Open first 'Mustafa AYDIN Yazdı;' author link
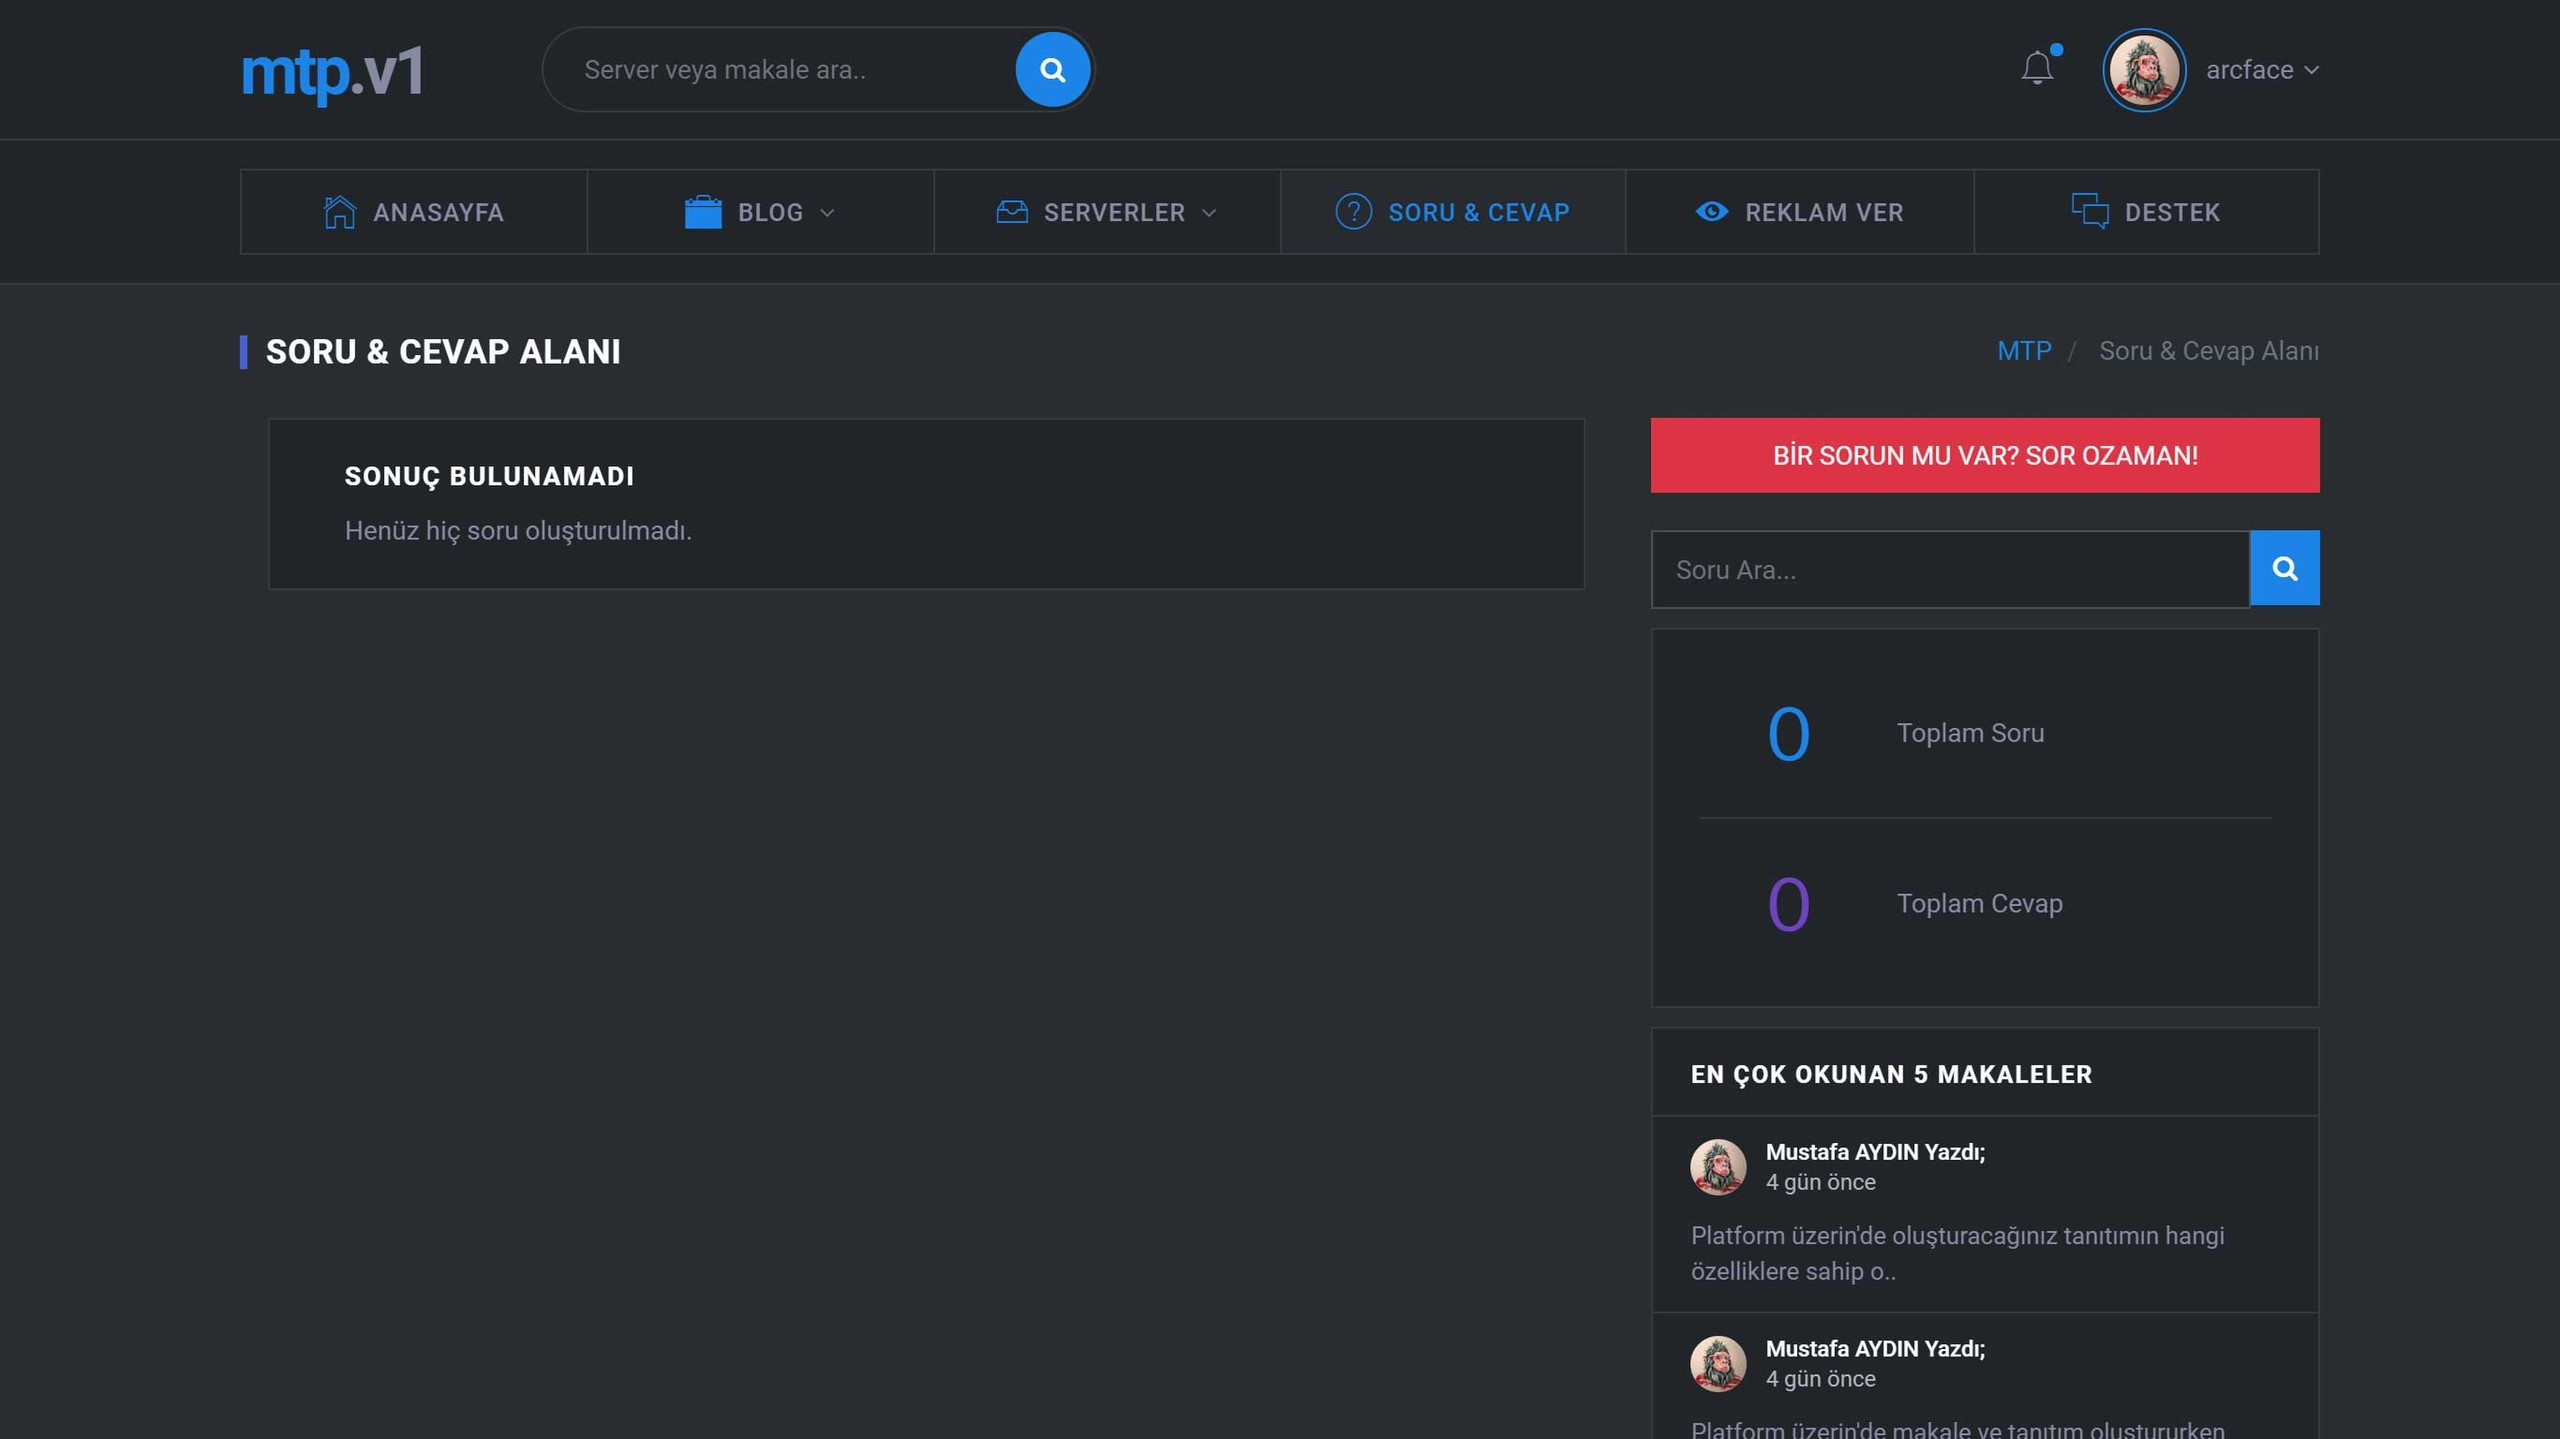 (1875, 1152)
